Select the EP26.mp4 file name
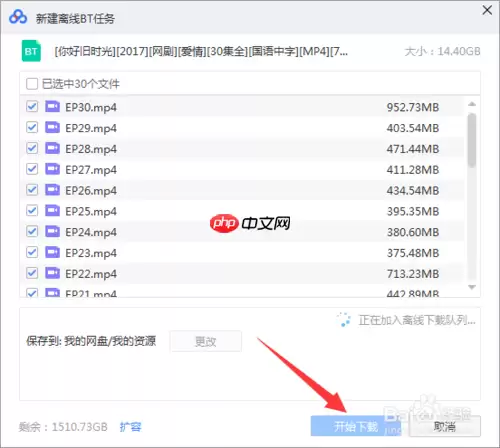 [91, 191]
